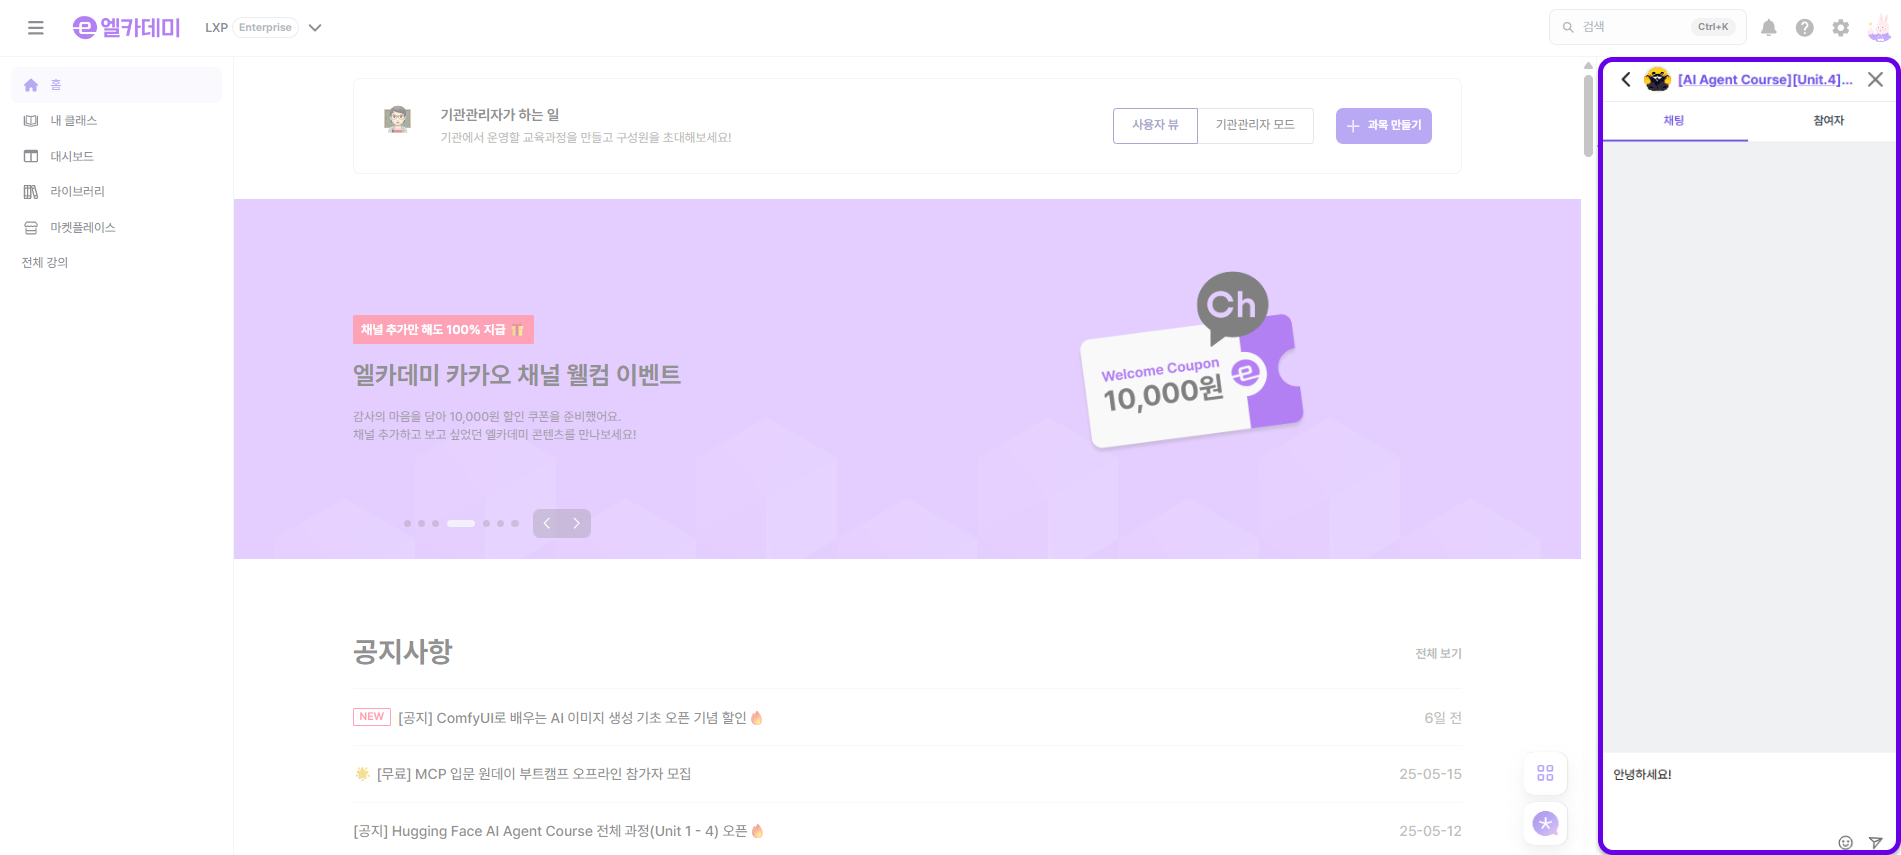Show previous banner slide arrow
The image size is (1901, 855).
coord(547,523)
